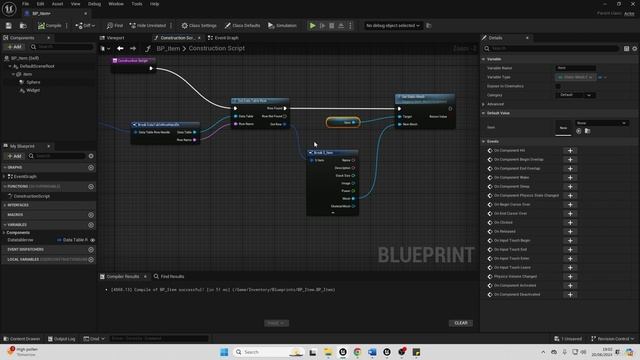Open the Debug menu
This screenshot has width=640, height=360.
coord(94,4)
